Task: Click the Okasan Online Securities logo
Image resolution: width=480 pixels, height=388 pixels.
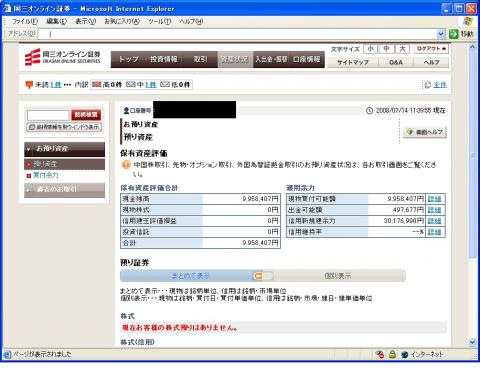Action: point(62,57)
